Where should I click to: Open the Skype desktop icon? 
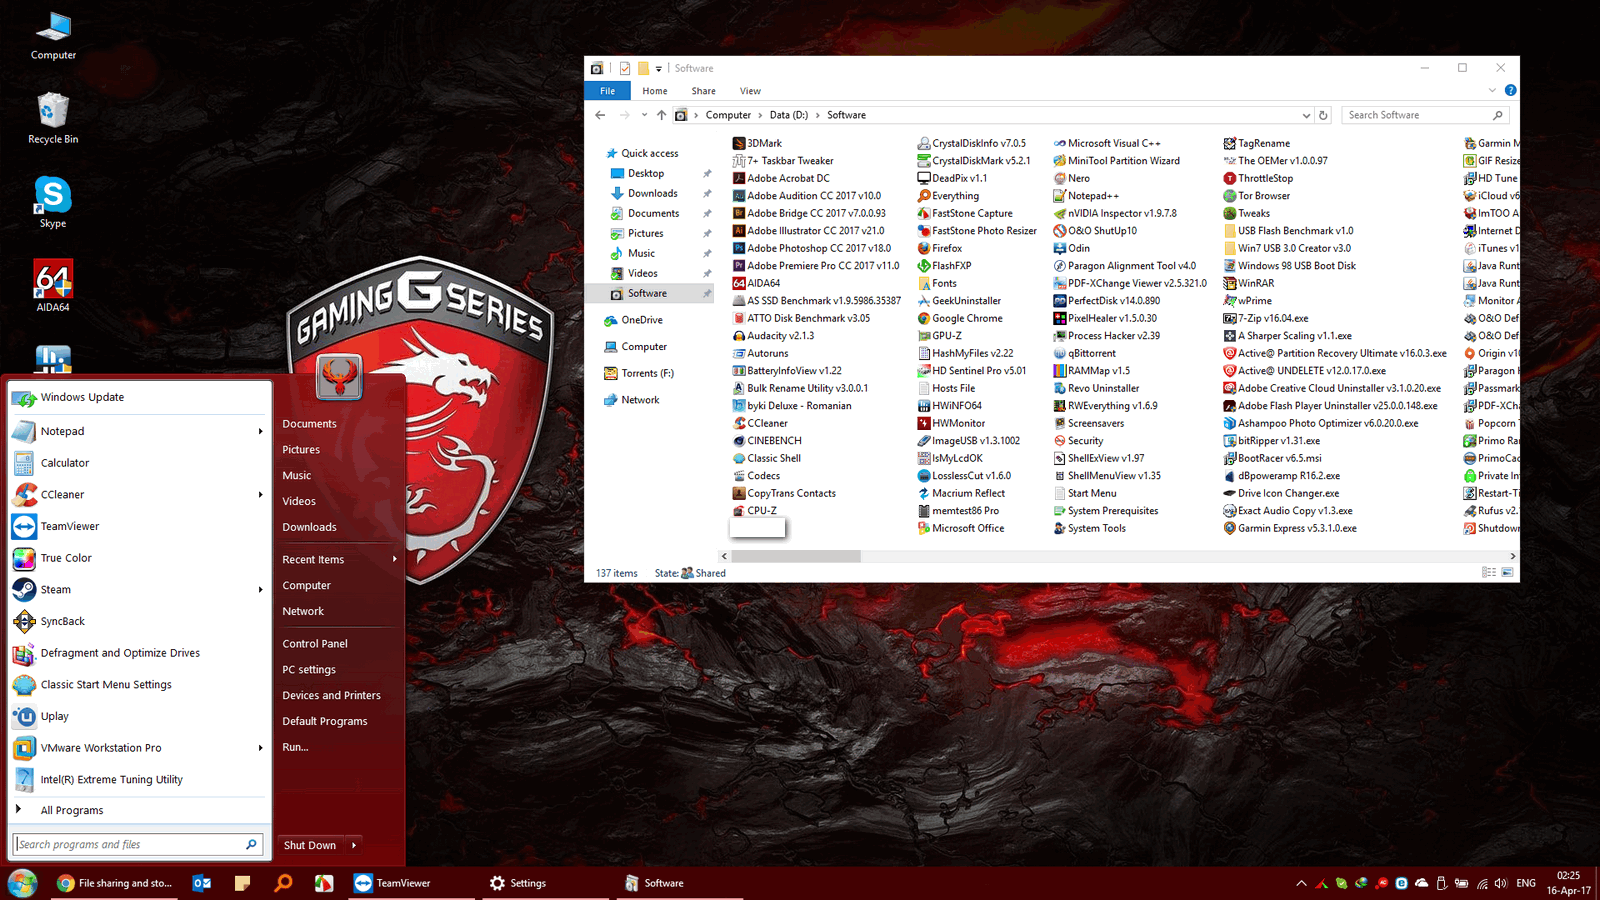click(53, 201)
